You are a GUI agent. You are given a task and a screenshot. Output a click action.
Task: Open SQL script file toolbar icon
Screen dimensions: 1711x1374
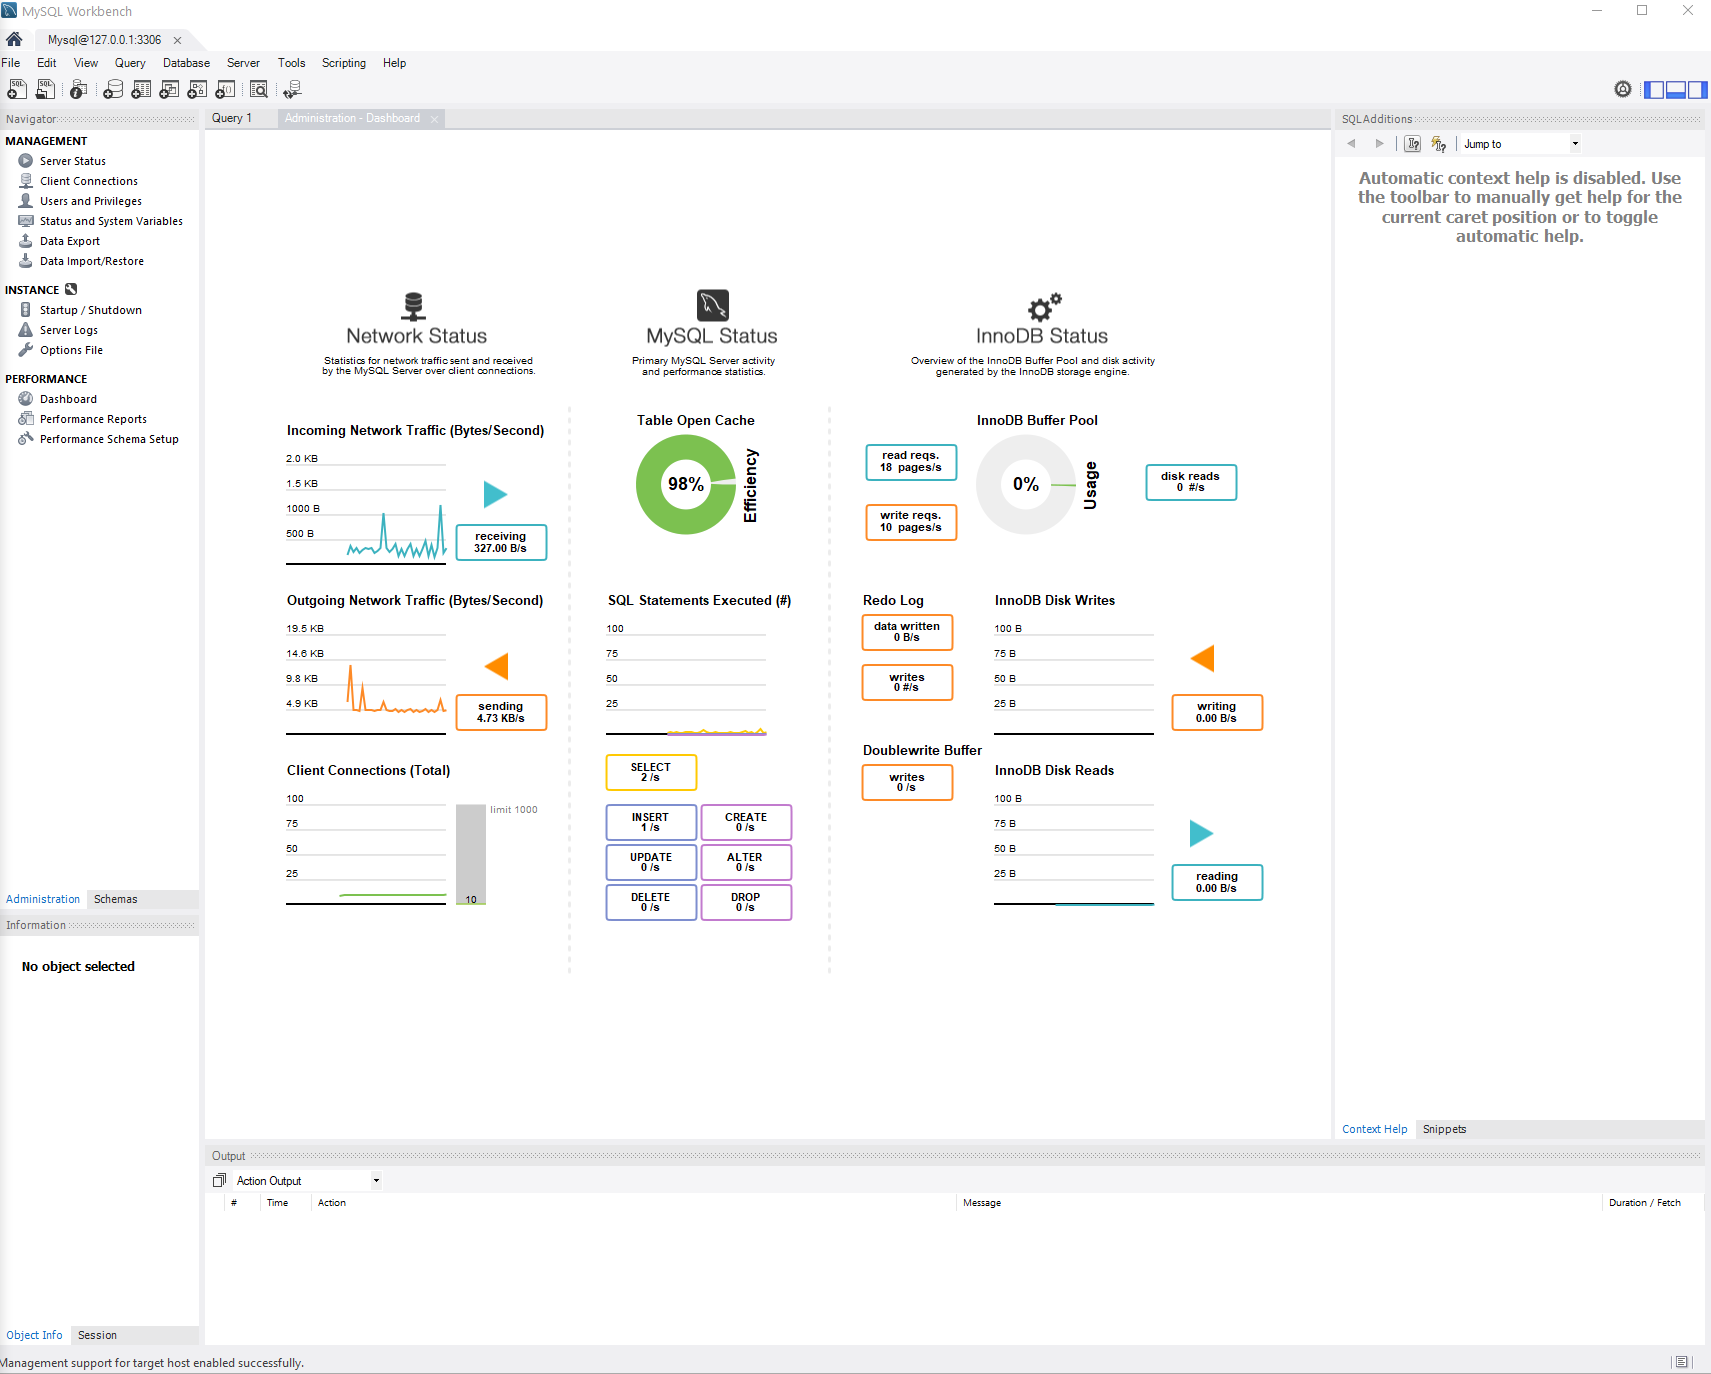coord(45,90)
